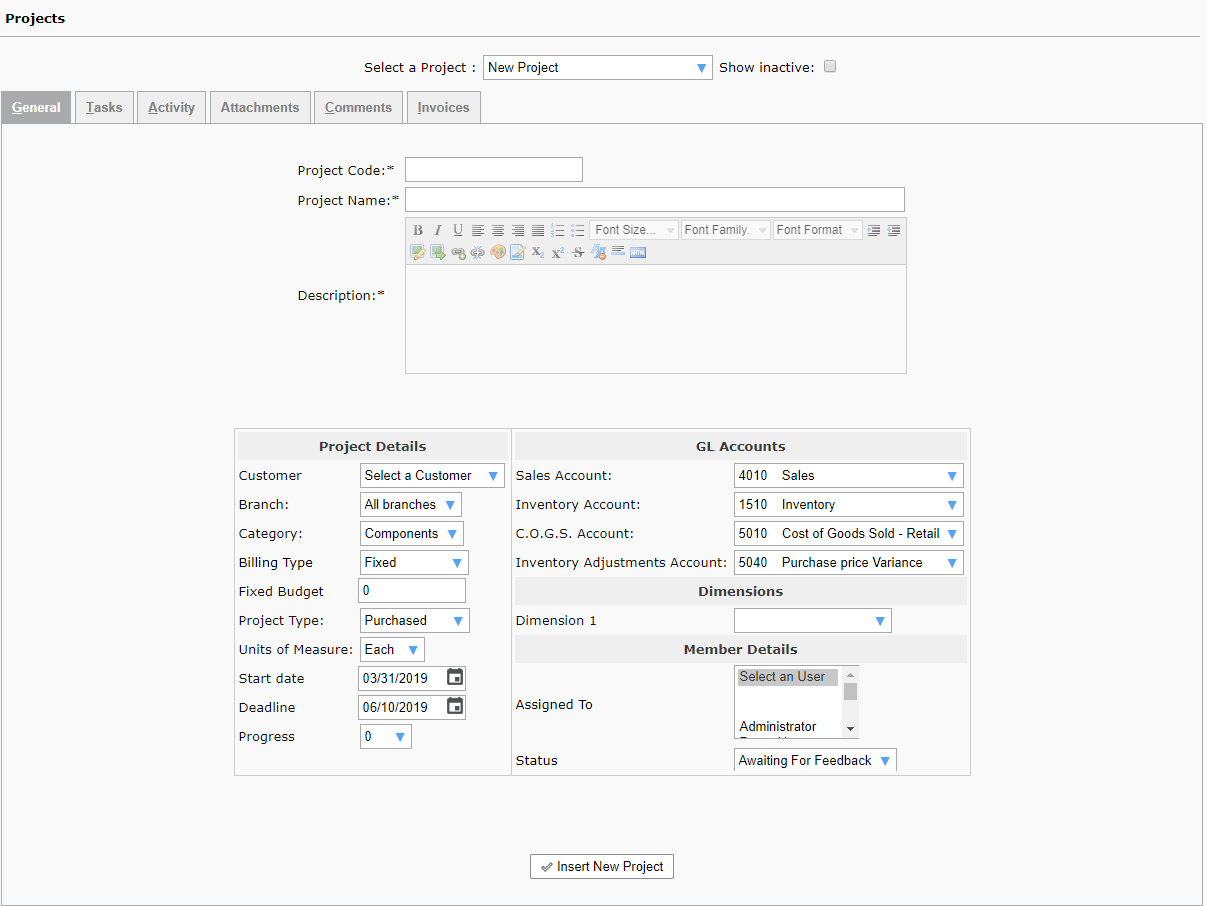The width and height of the screenshot is (1207, 906).
Task: Select Administrator in Assigned To list
Action: pos(778,726)
